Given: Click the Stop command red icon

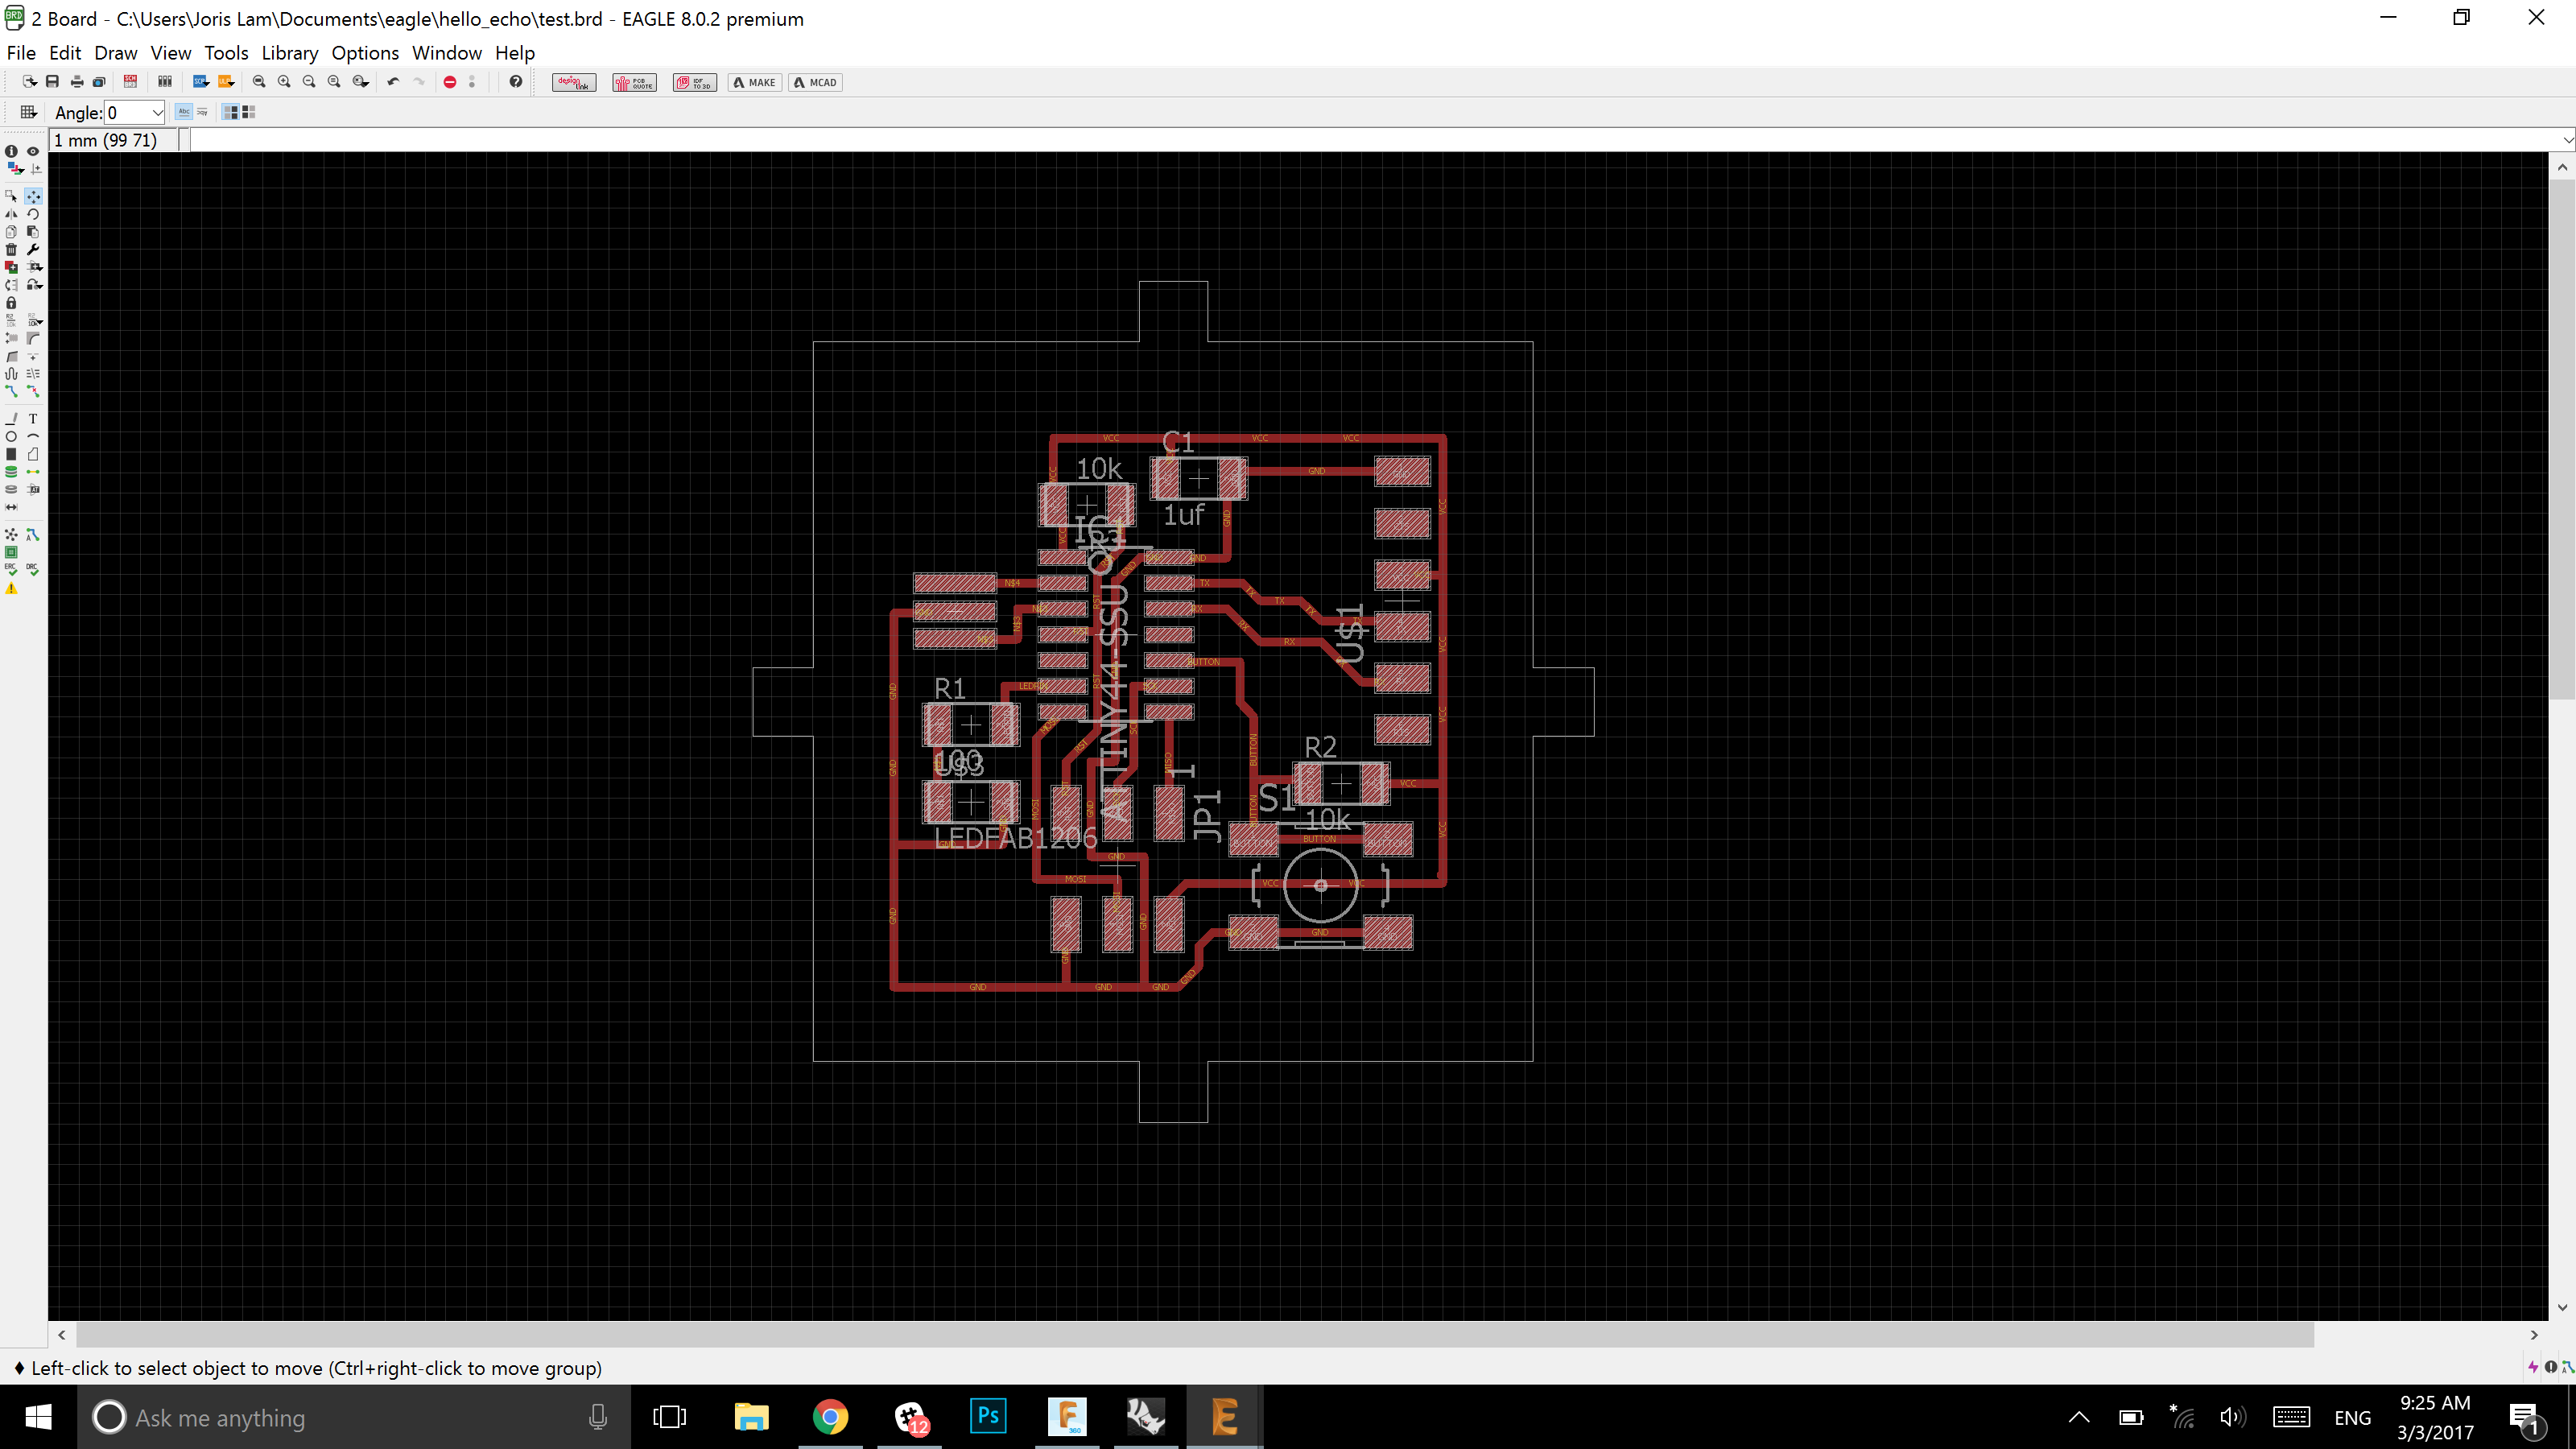Looking at the screenshot, I should pos(450,82).
